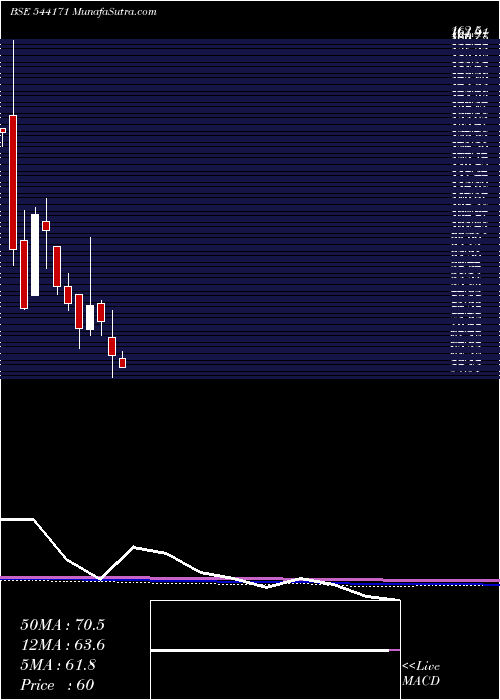
Task: Click the Price : 60 label
Action: tap(57, 685)
